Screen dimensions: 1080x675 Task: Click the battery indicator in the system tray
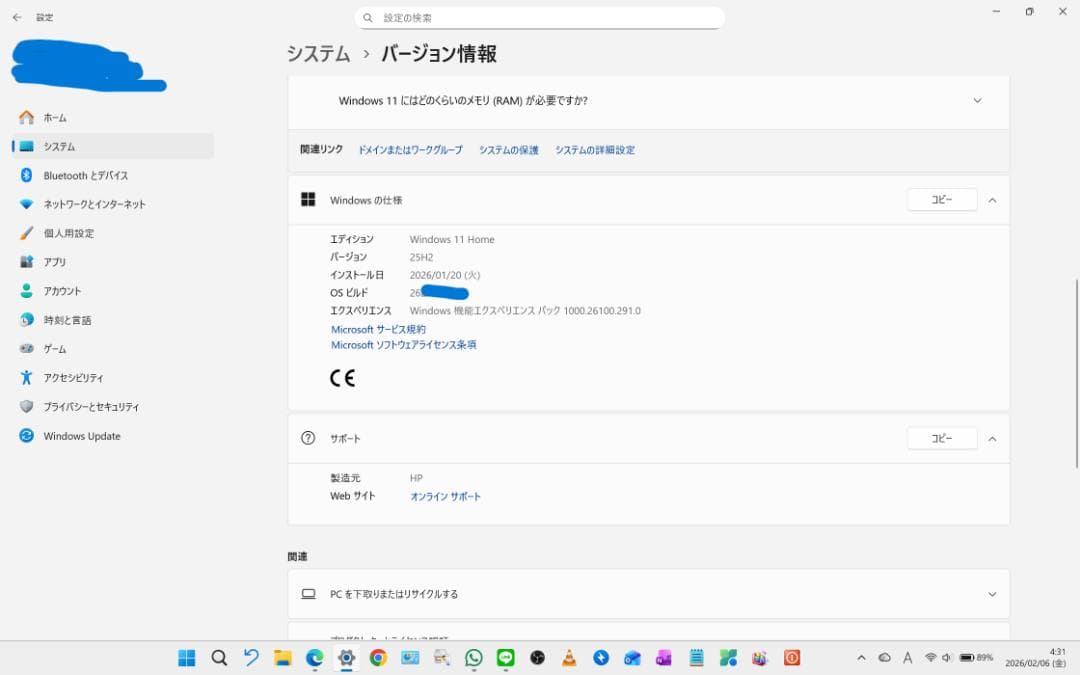tap(967, 658)
